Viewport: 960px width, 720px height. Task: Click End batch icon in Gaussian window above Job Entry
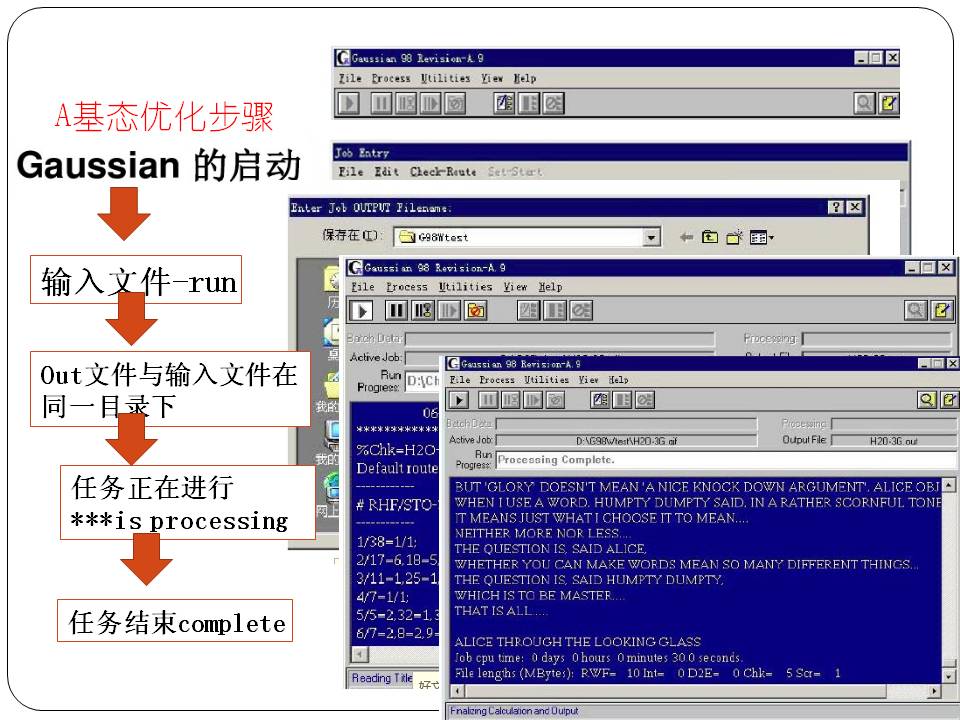553,103
